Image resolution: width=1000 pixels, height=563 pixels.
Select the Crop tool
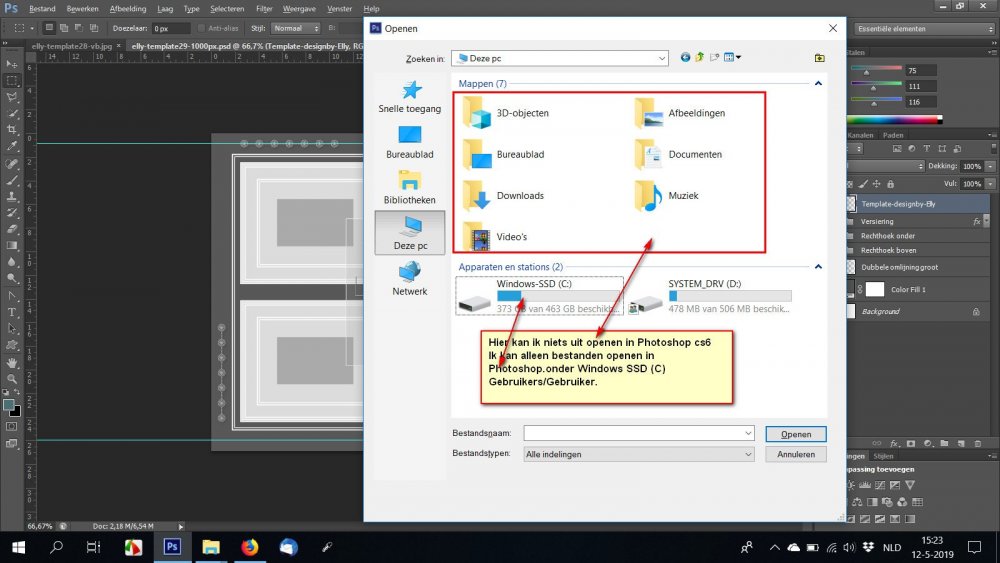(13, 130)
